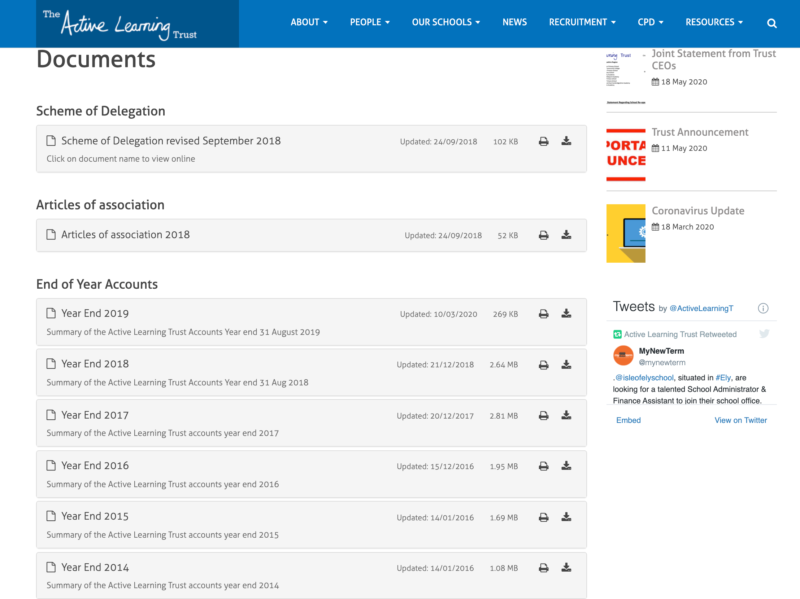Expand the RECRUITMENT menu
Image resolution: width=800 pixels, height=599 pixels.
582,22
